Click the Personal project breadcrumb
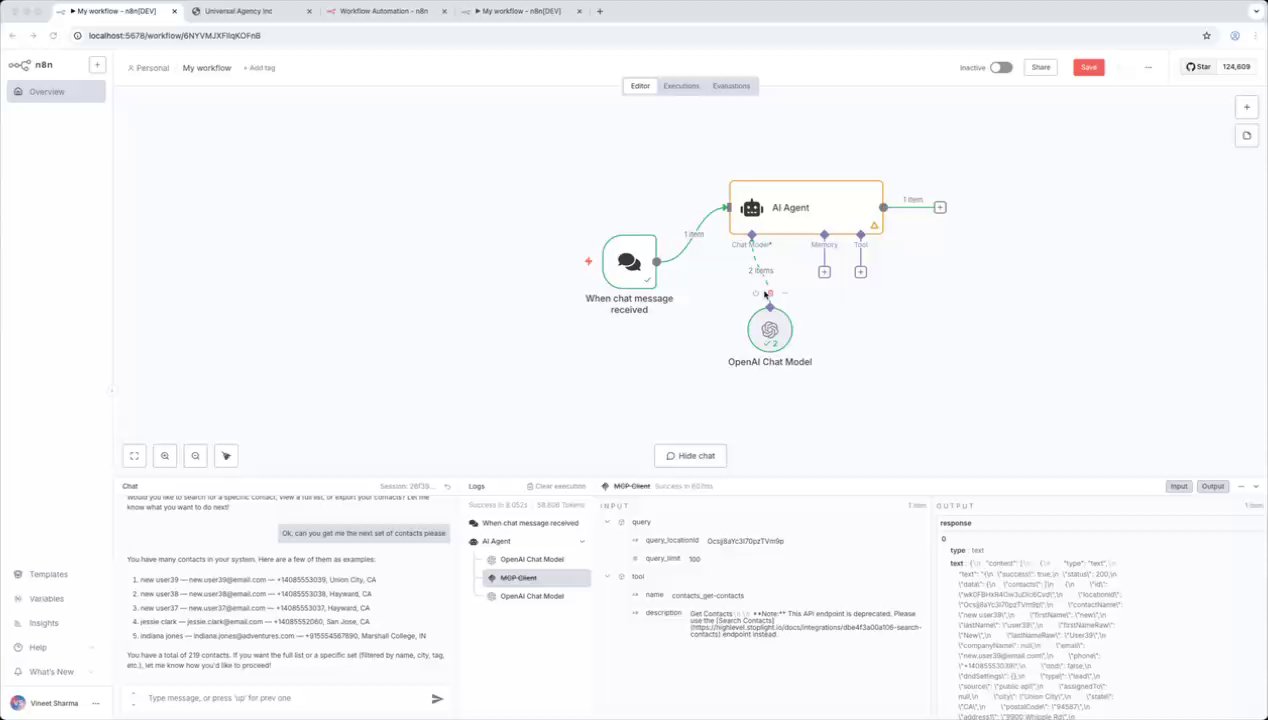Screen dimensions: 1268x720 [148, 68]
